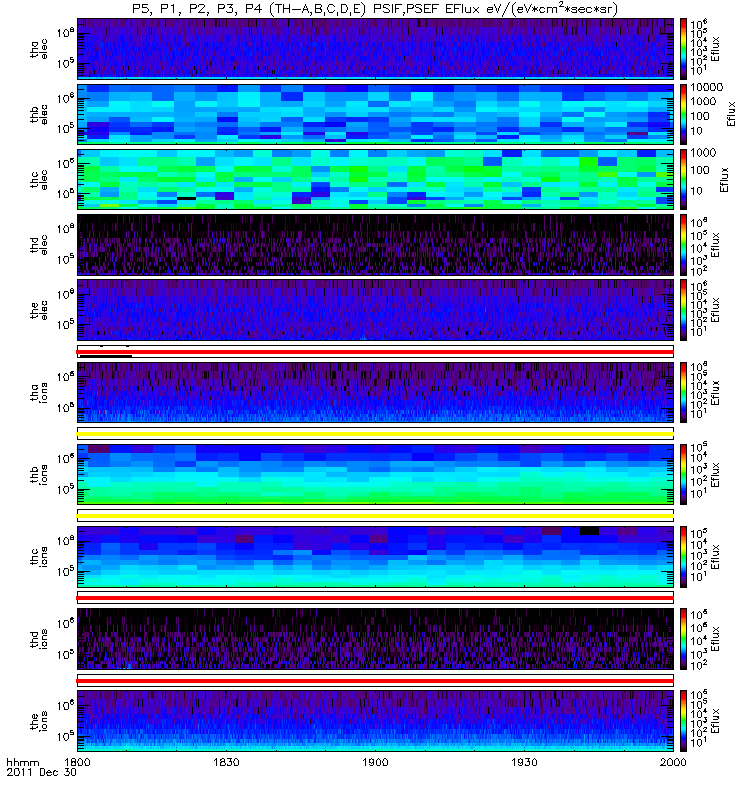Click the color bar beside thd ions panel

point(683,639)
